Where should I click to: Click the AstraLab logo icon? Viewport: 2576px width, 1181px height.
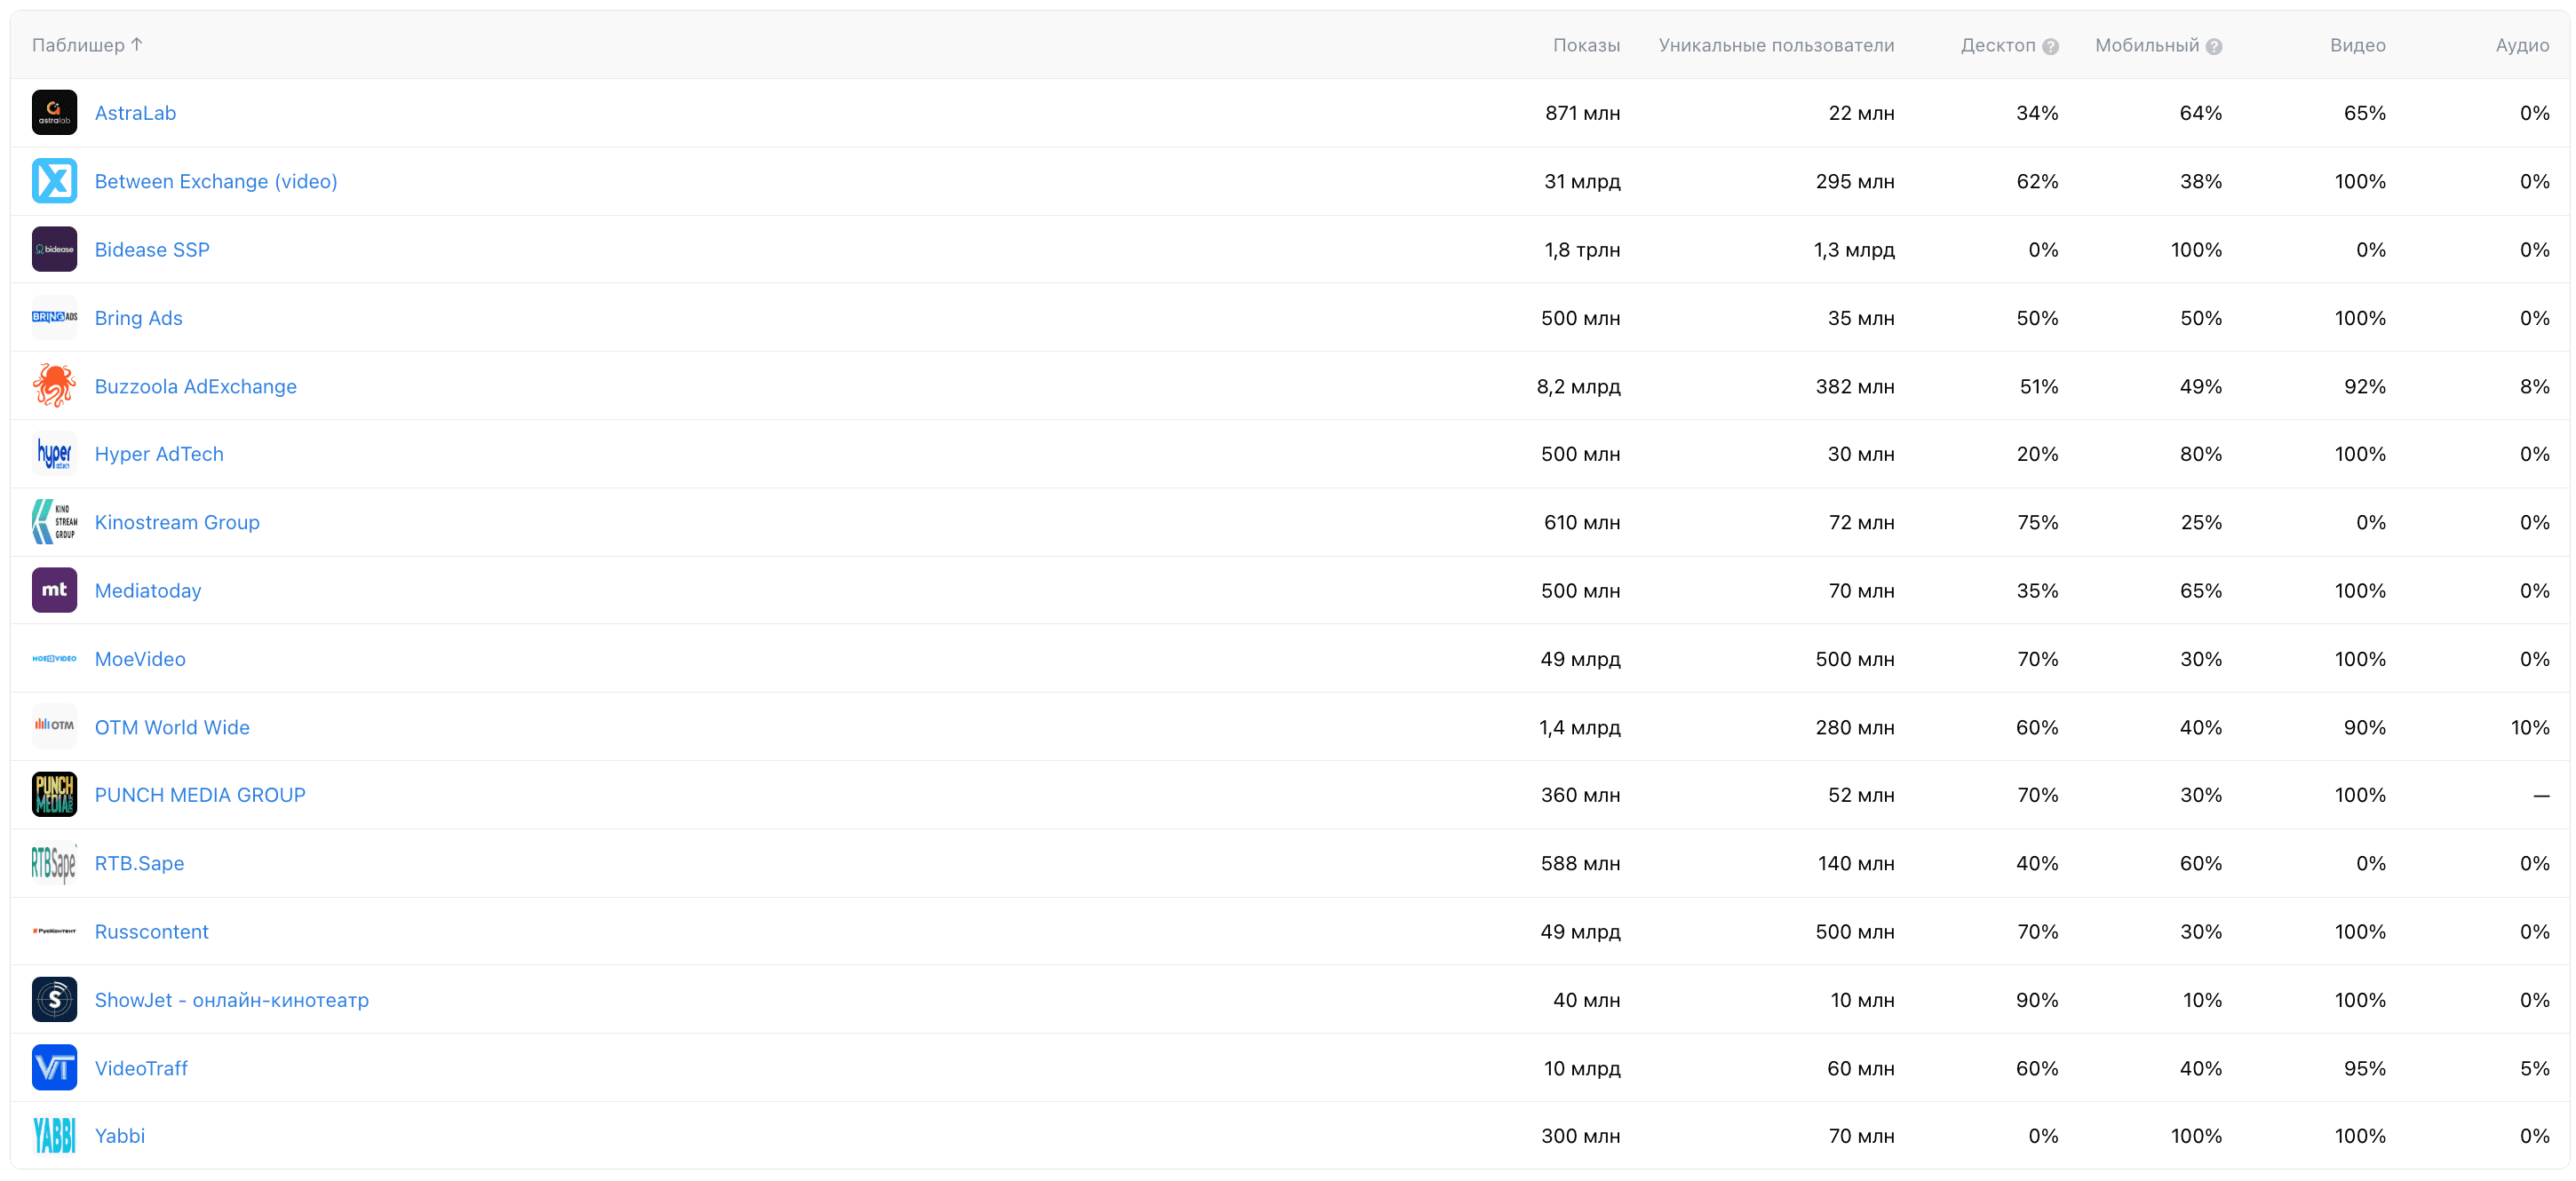click(x=54, y=113)
